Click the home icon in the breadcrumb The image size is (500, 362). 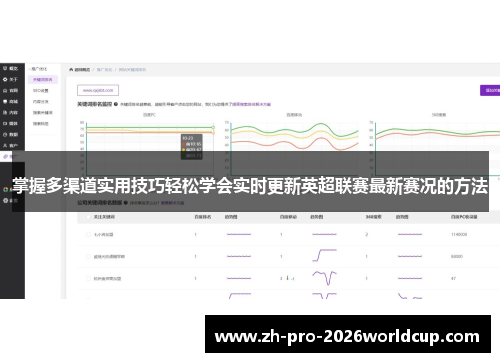(71, 70)
